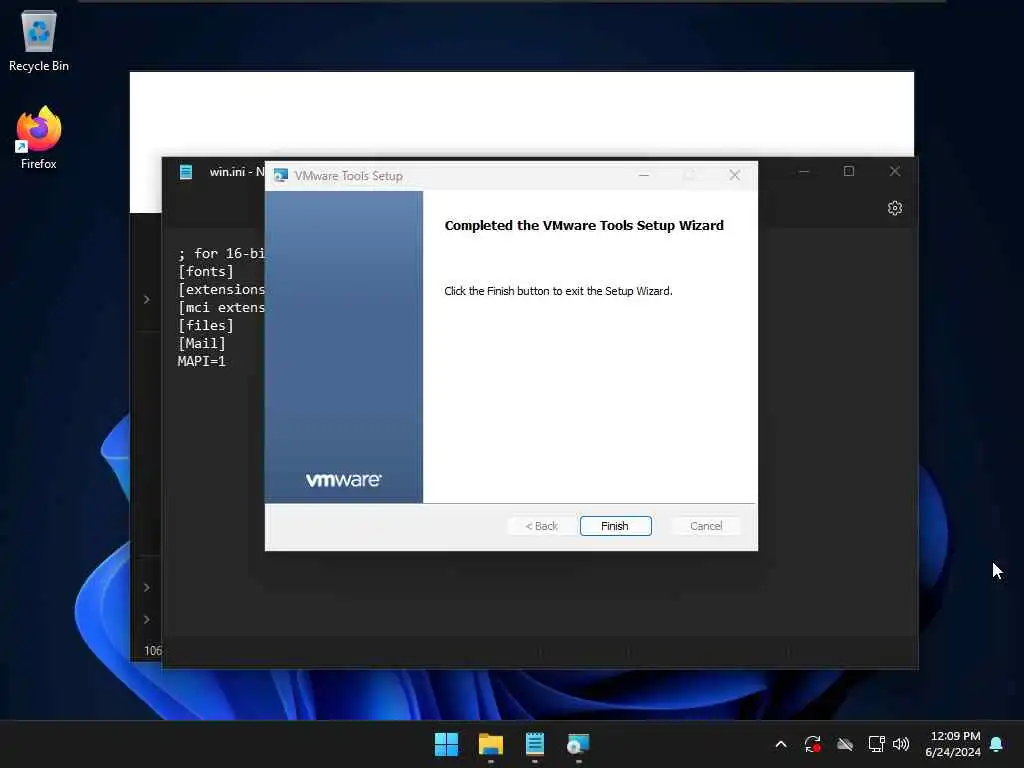Image resolution: width=1024 pixels, height=768 pixels.
Task: Show hidden system tray icons
Action: tap(780, 744)
